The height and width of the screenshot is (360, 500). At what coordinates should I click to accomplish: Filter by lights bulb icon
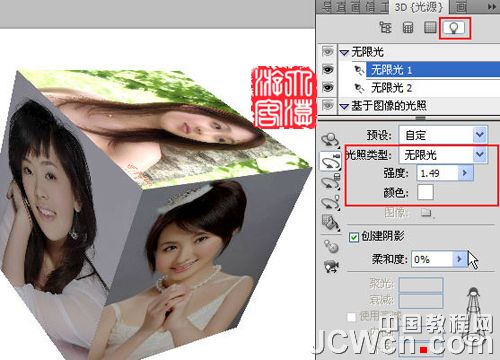(x=453, y=28)
